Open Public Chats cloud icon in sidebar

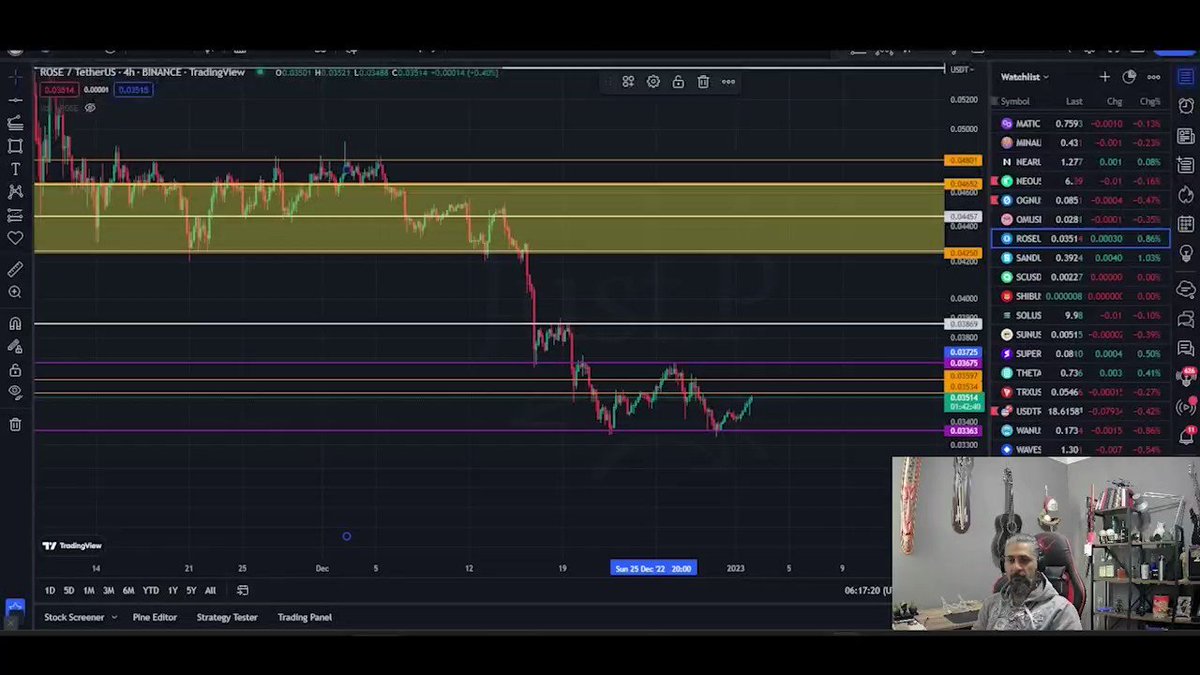tap(1186, 289)
